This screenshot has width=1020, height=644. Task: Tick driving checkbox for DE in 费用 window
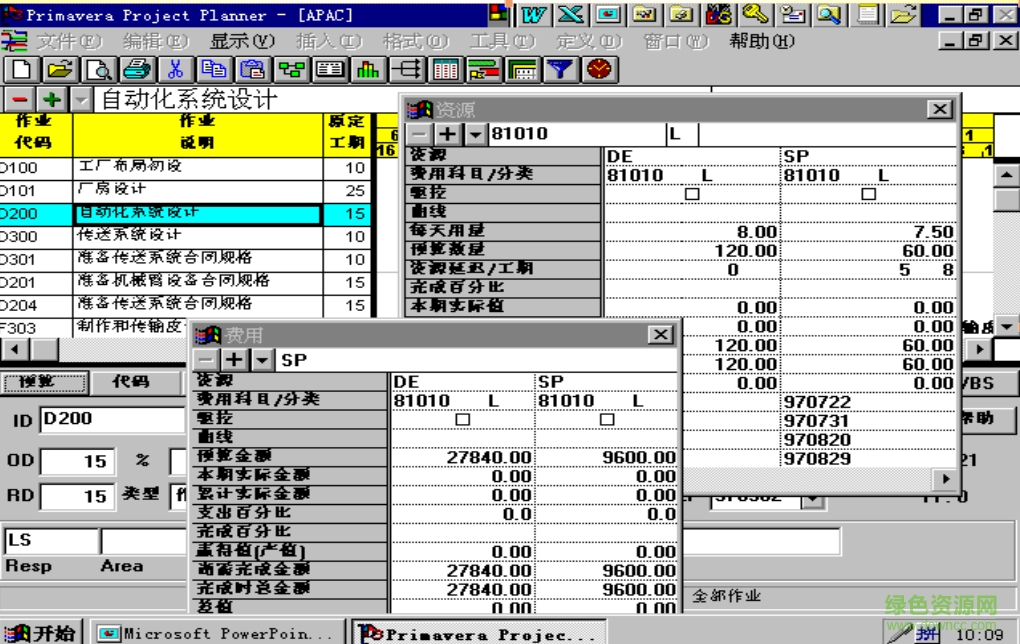pyautogui.click(x=463, y=420)
